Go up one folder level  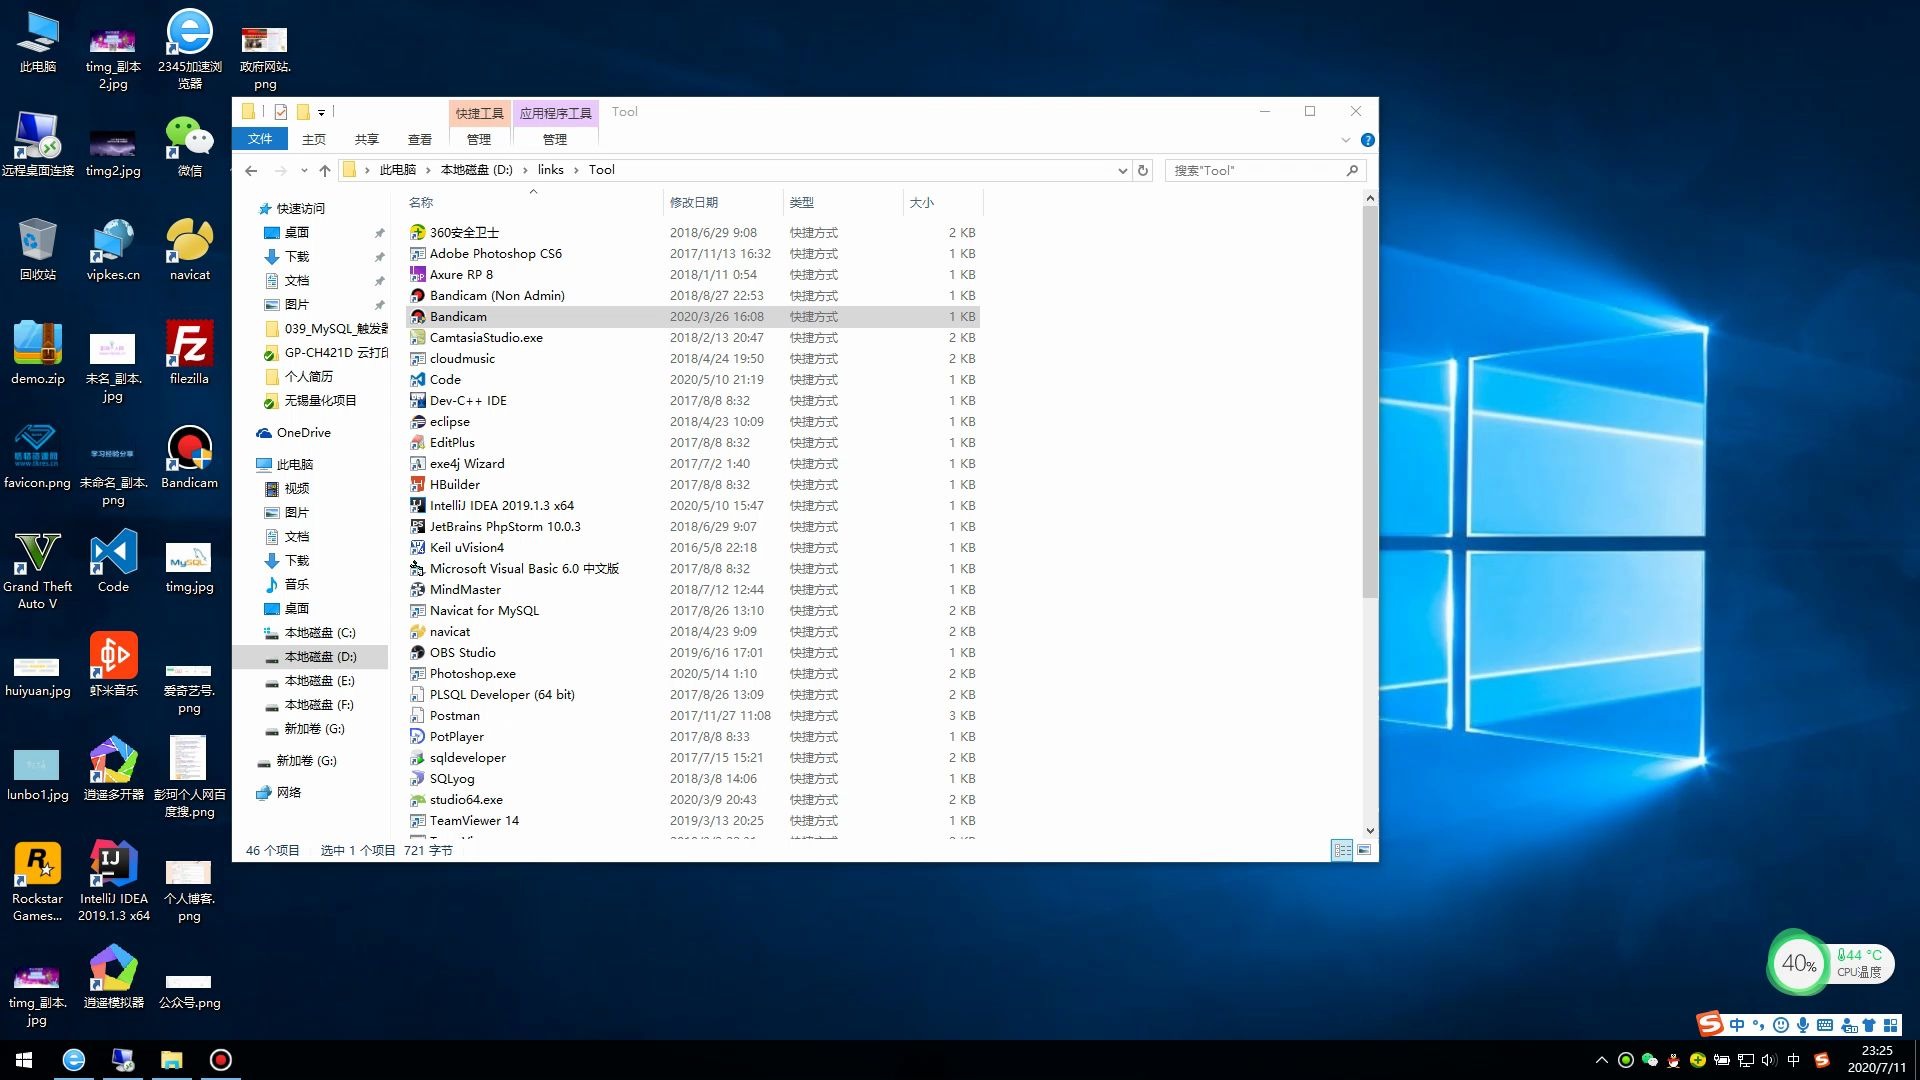(x=325, y=171)
